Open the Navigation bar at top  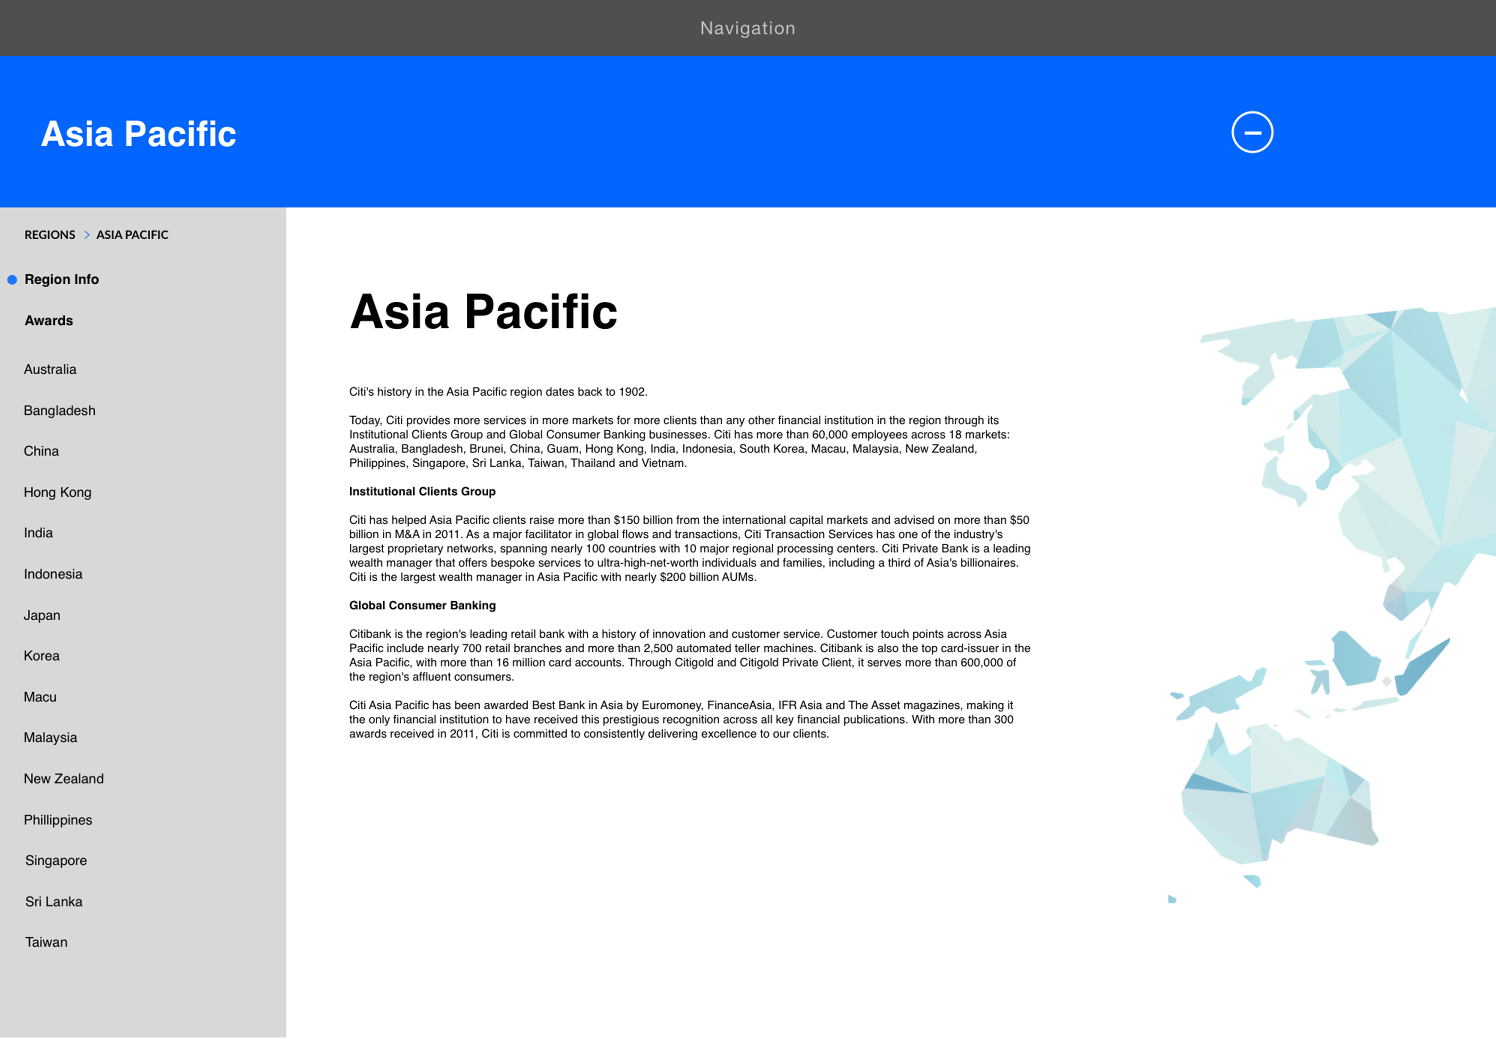click(748, 28)
